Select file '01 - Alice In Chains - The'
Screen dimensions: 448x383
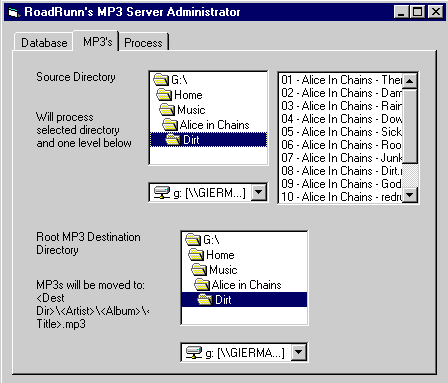coord(341,80)
